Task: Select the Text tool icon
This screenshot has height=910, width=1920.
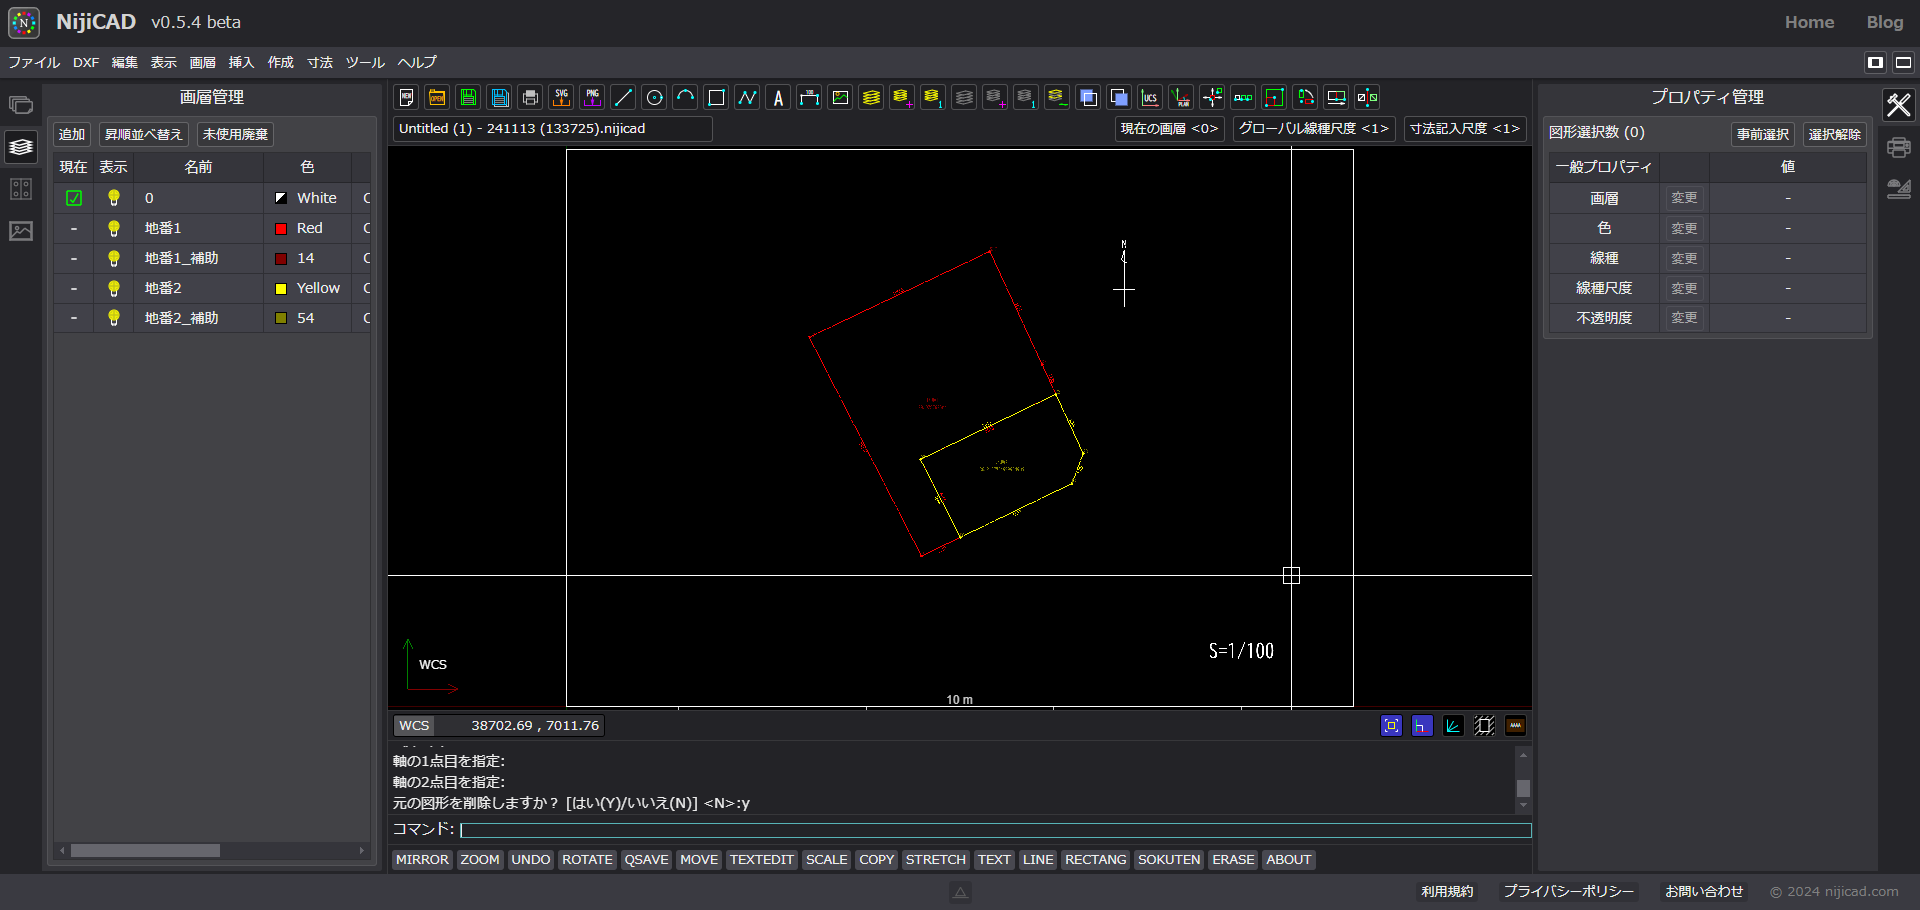Action: pos(778,97)
